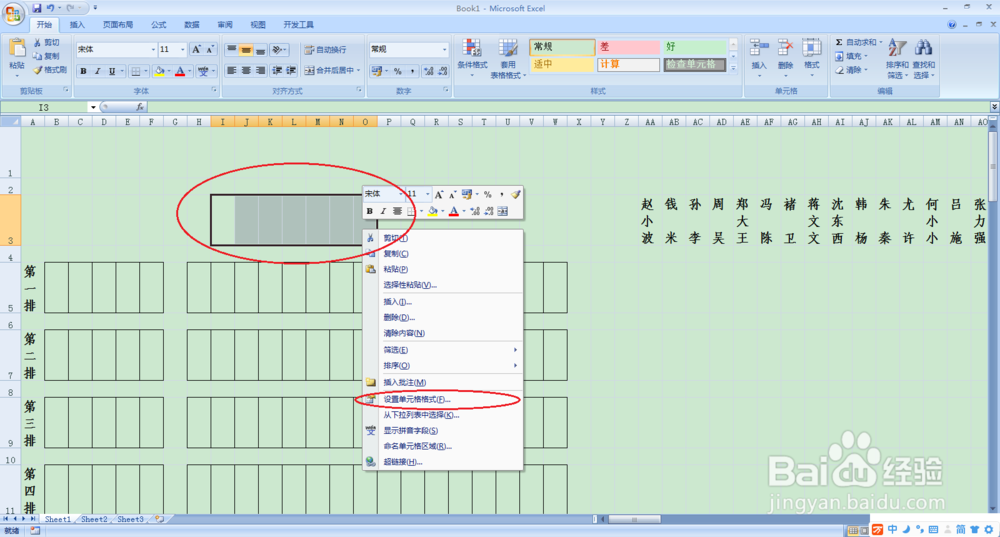Toggle Wrap Text (自动换行)
1000x537 pixels.
coord(325,50)
